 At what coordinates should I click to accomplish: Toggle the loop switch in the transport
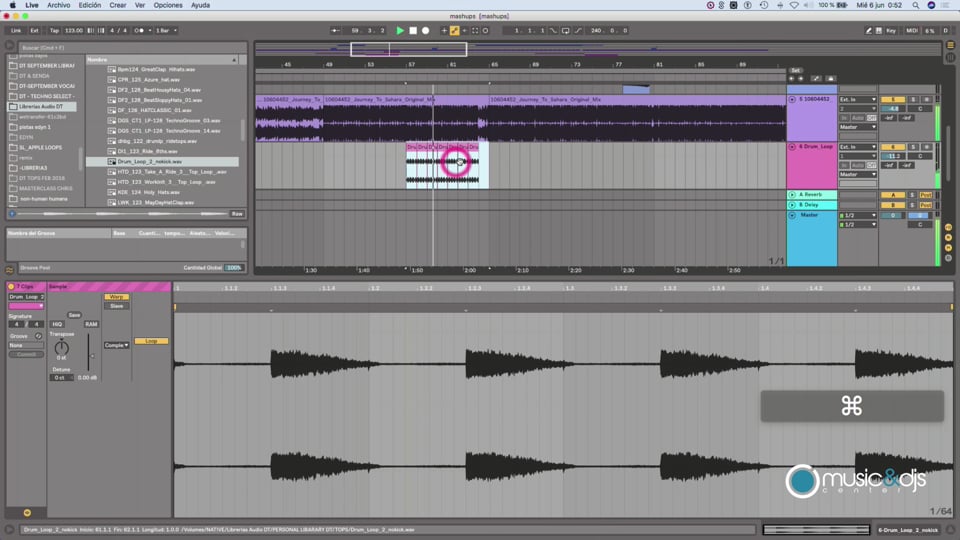click(565, 31)
